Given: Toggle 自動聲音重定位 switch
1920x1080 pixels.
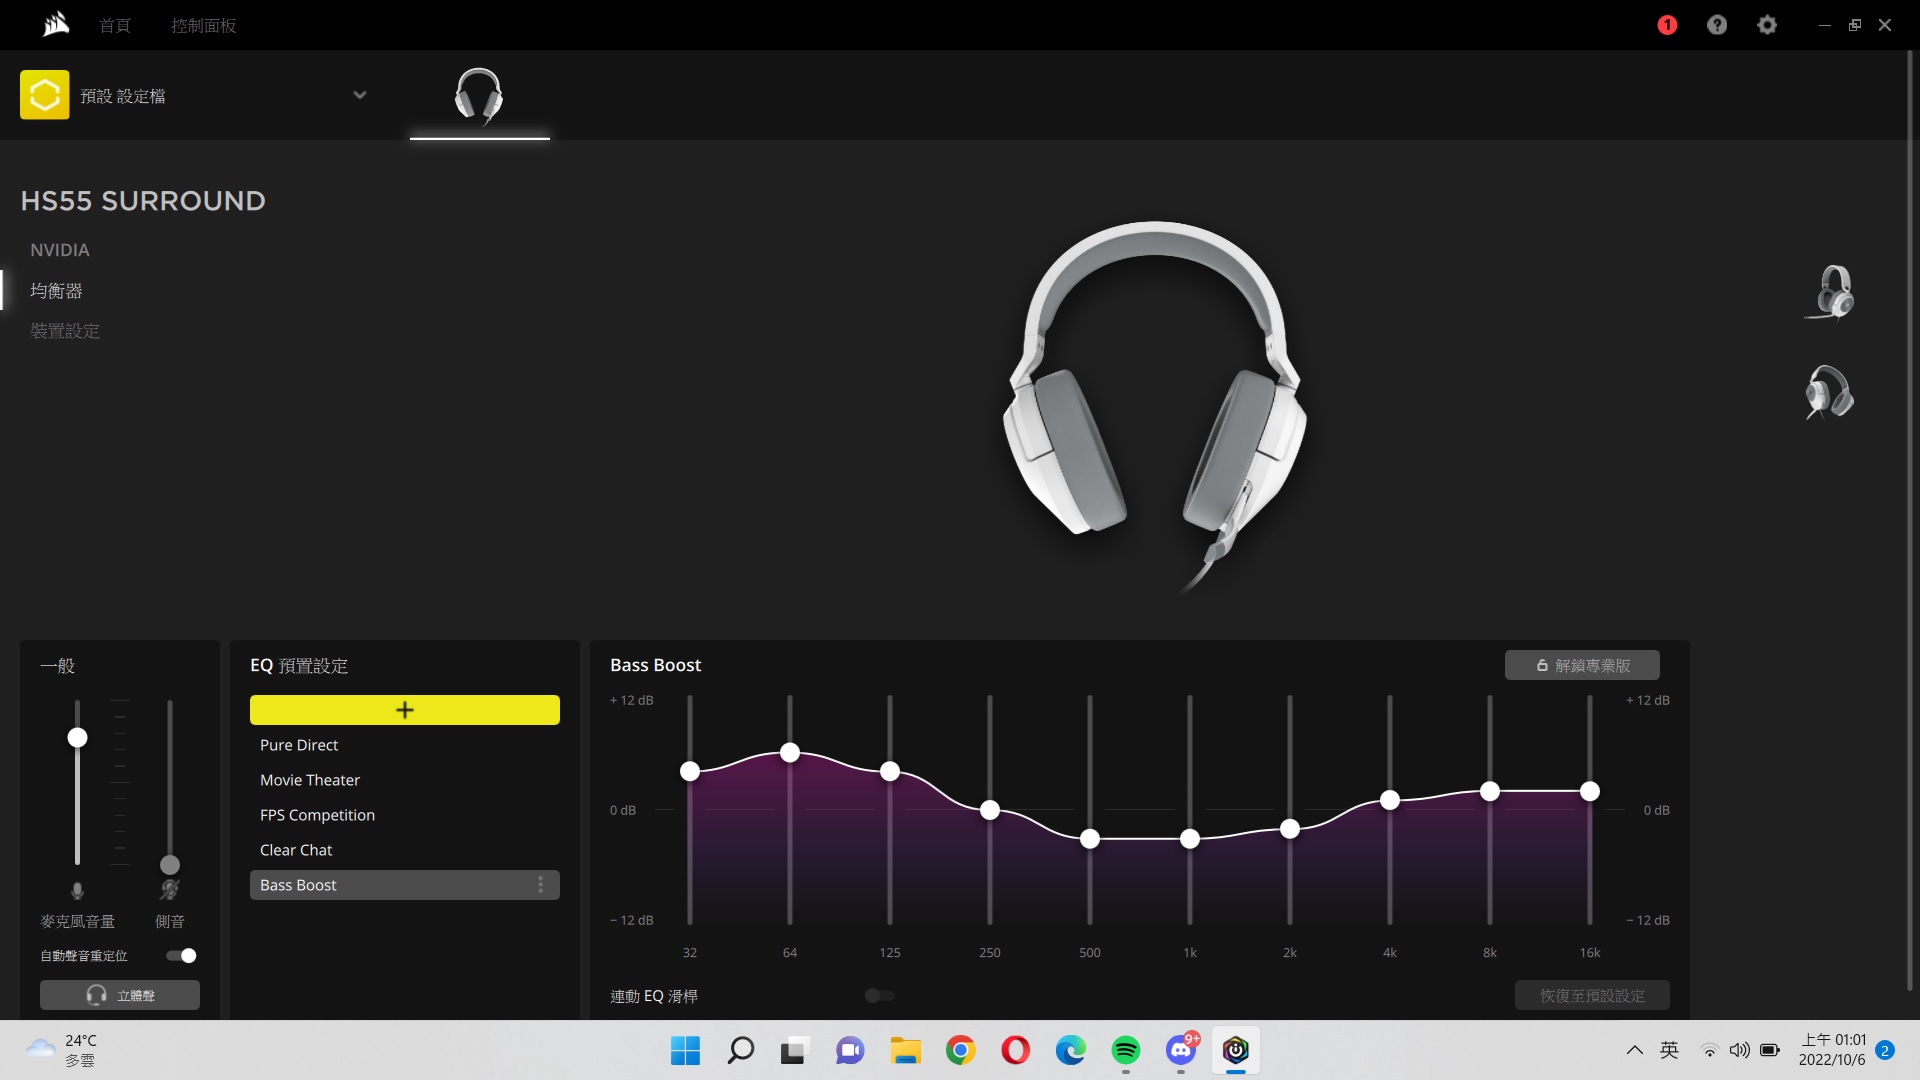Looking at the screenshot, I should 181,955.
